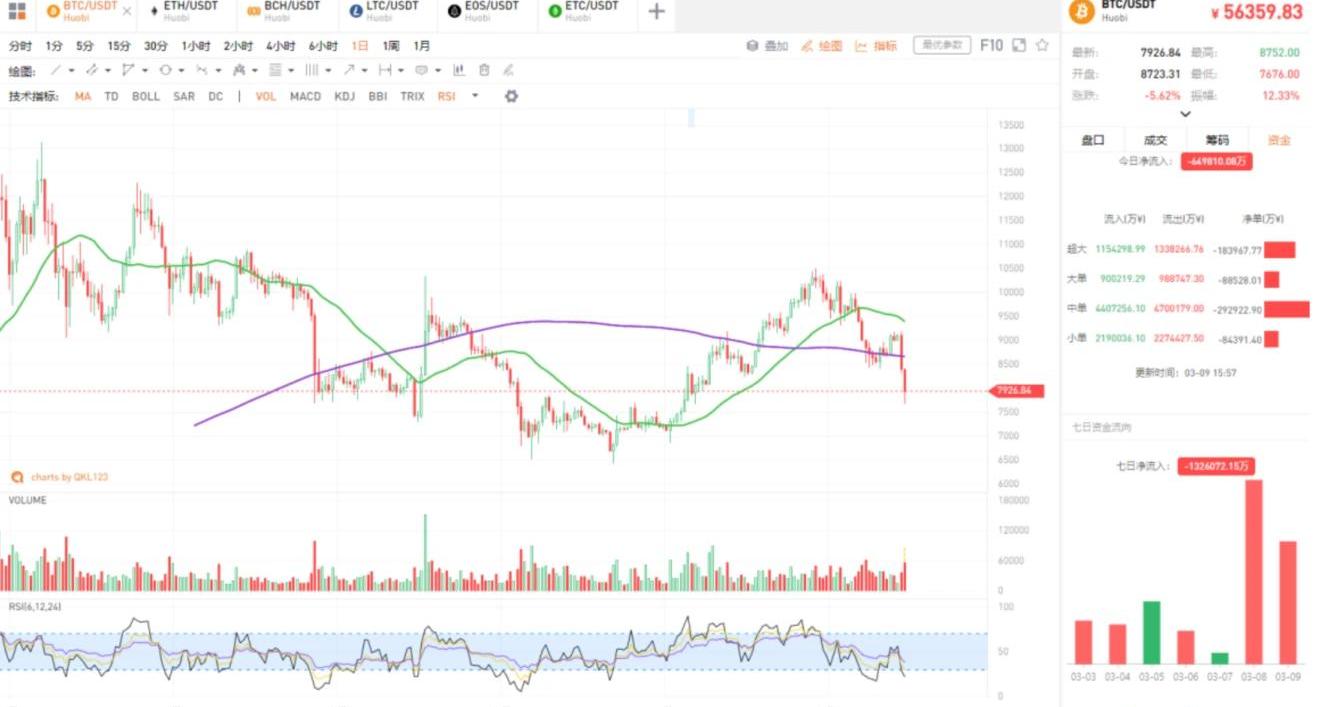Toggle the MACD indicator

tap(305, 96)
